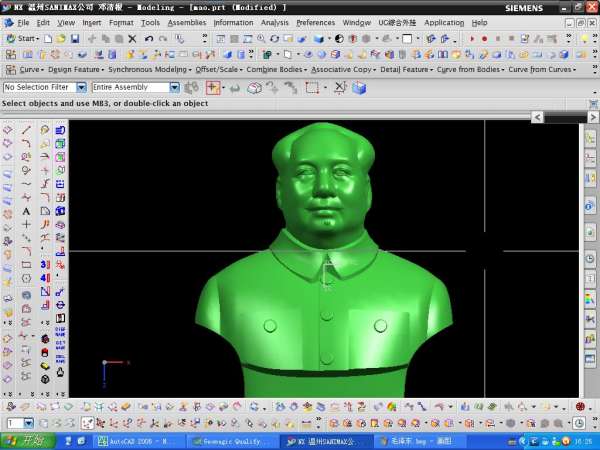
Task: Switch to Geomagic Qualify taskbar window
Action: pyautogui.click(x=232, y=442)
